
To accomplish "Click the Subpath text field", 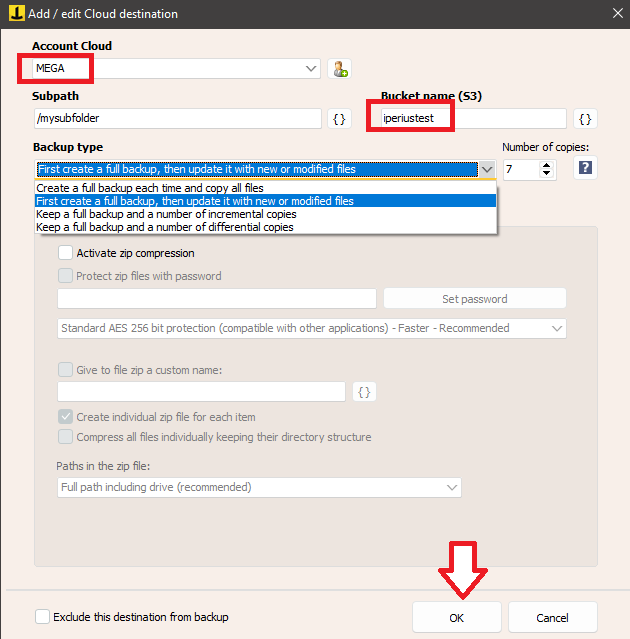I will (x=177, y=119).
